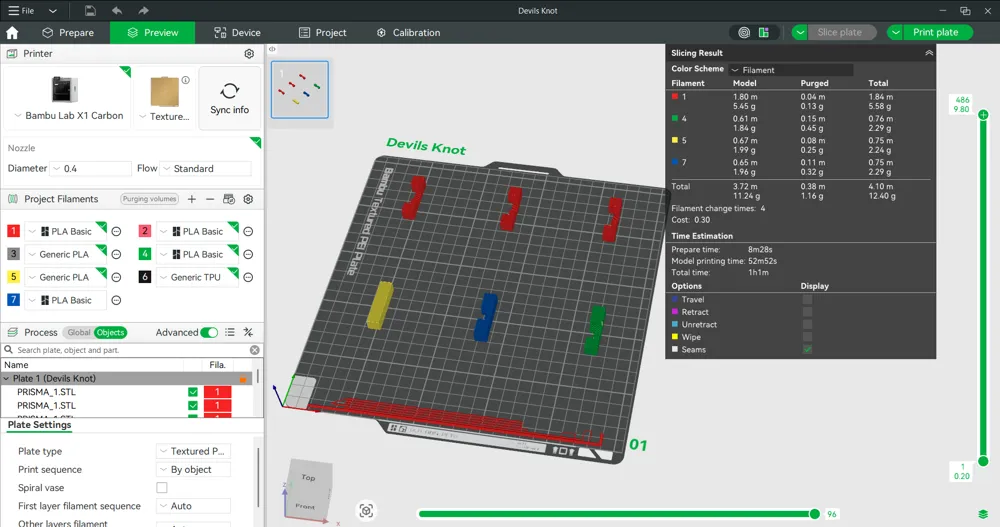Click the edit icon next to filament 6
1000x527 pixels.
(x=249, y=278)
